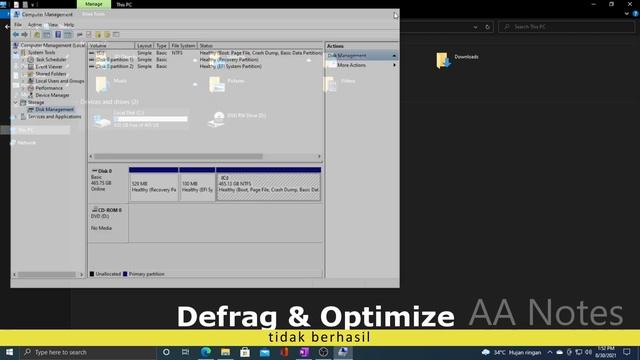Open Device Manager from the tree
This screenshot has height=360, width=640.
click(52, 95)
